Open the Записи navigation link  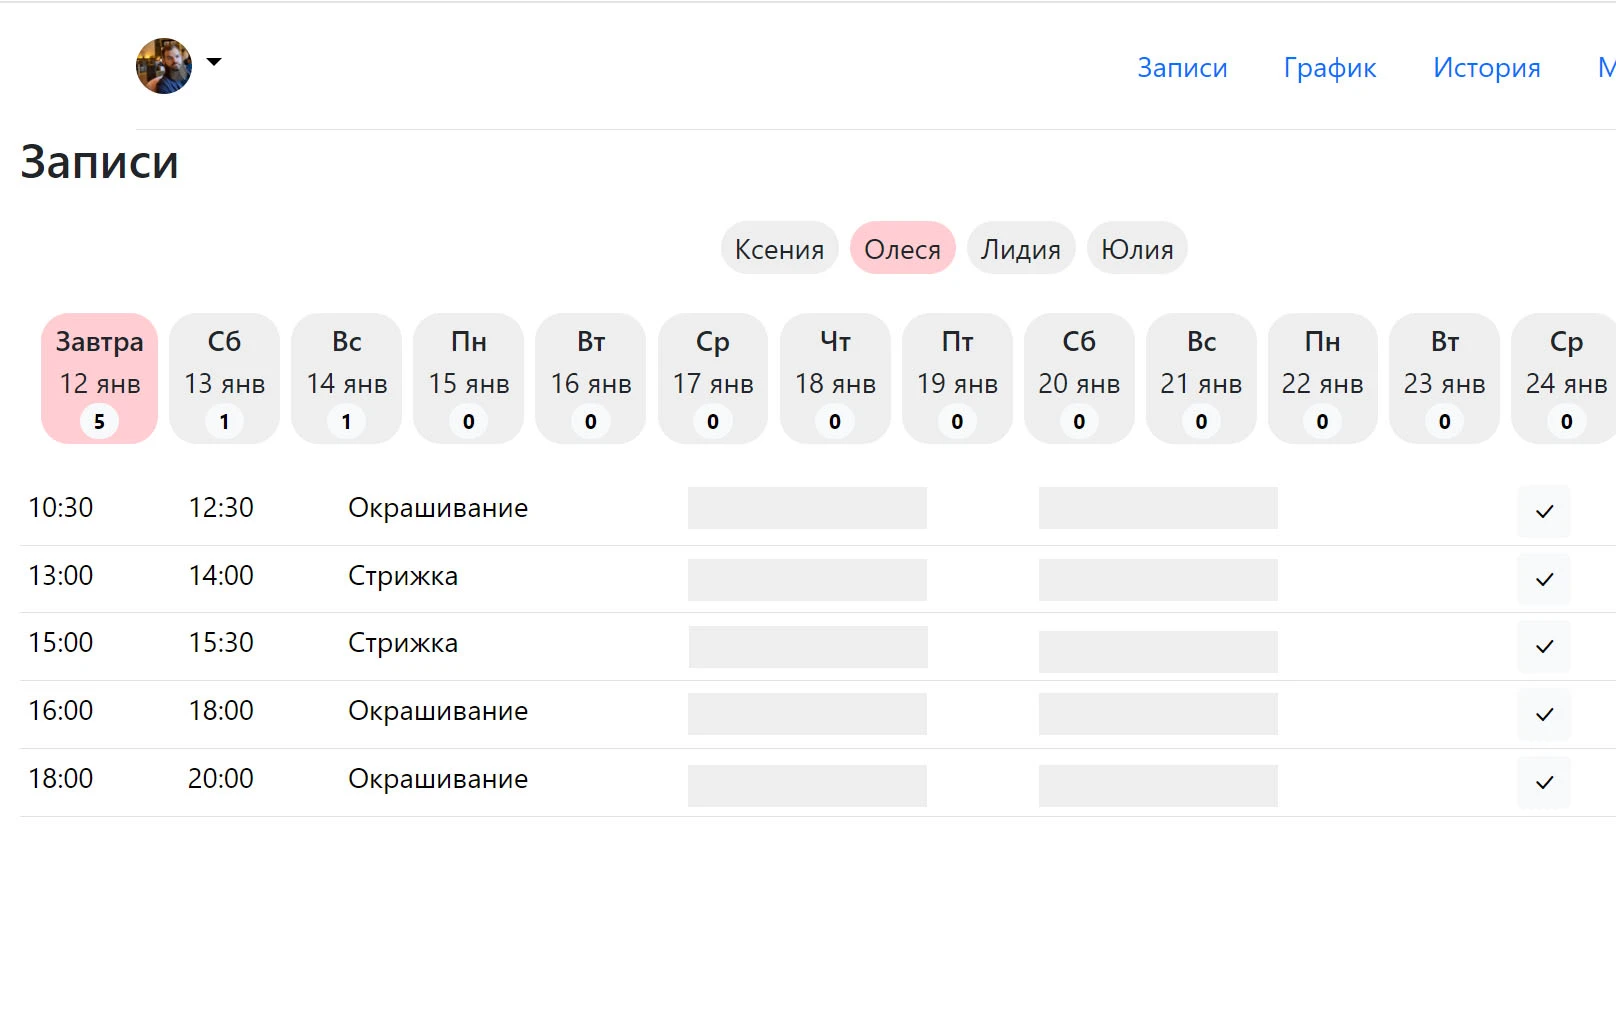coord(1182,67)
